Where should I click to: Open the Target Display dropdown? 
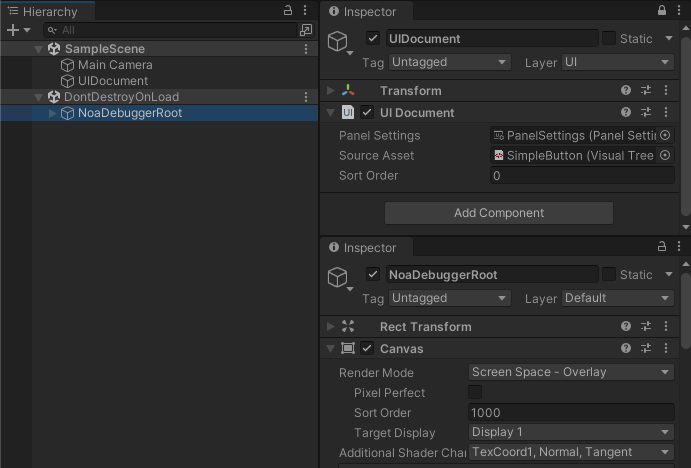pos(571,432)
